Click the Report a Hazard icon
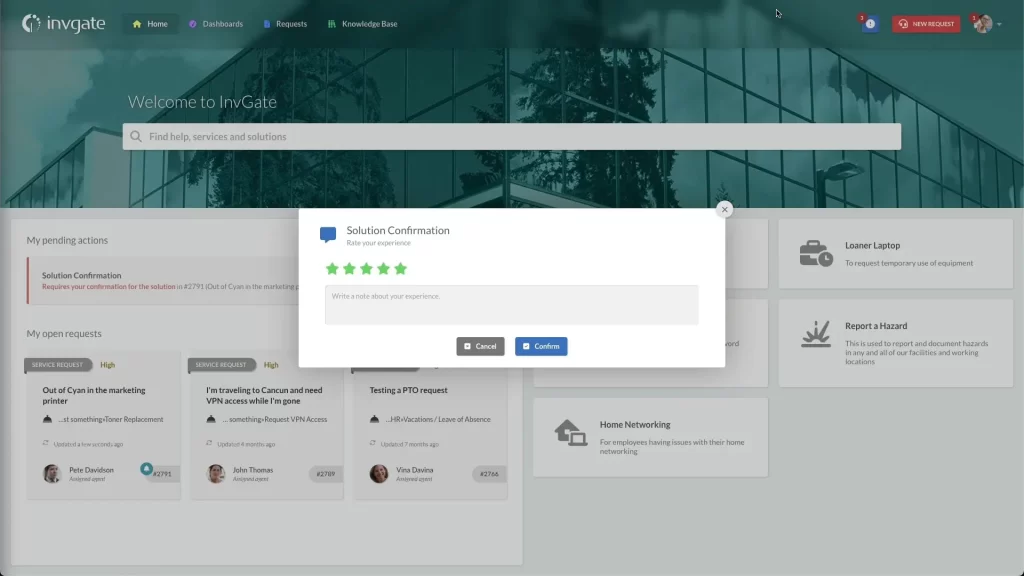Viewport: 1024px width, 576px height. 816,334
